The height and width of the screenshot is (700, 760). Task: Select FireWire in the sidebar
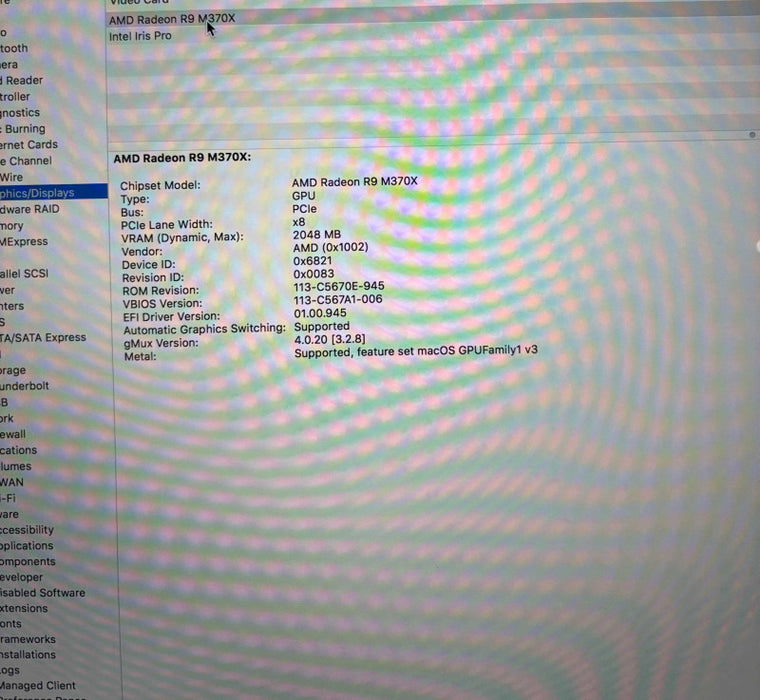(12, 177)
